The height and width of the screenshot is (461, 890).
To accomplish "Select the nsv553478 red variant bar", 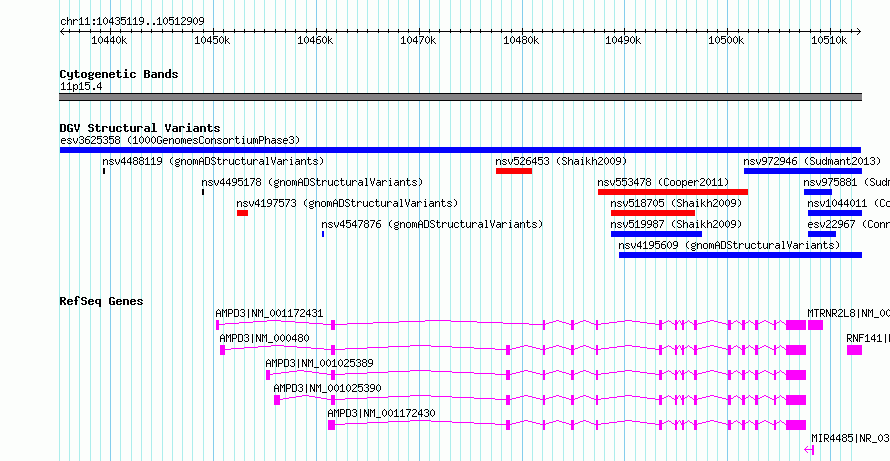I will coord(673,192).
